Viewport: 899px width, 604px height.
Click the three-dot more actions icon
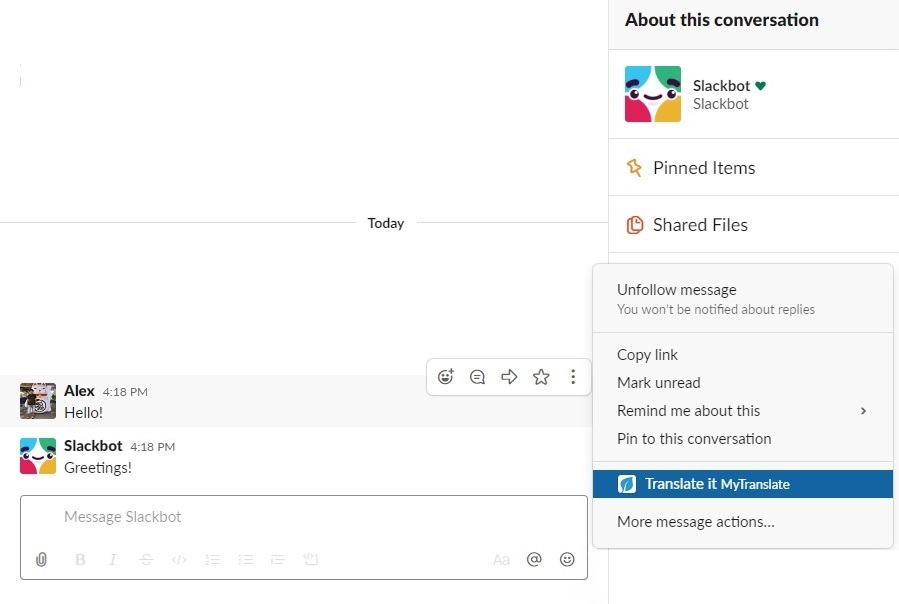[573, 377]
